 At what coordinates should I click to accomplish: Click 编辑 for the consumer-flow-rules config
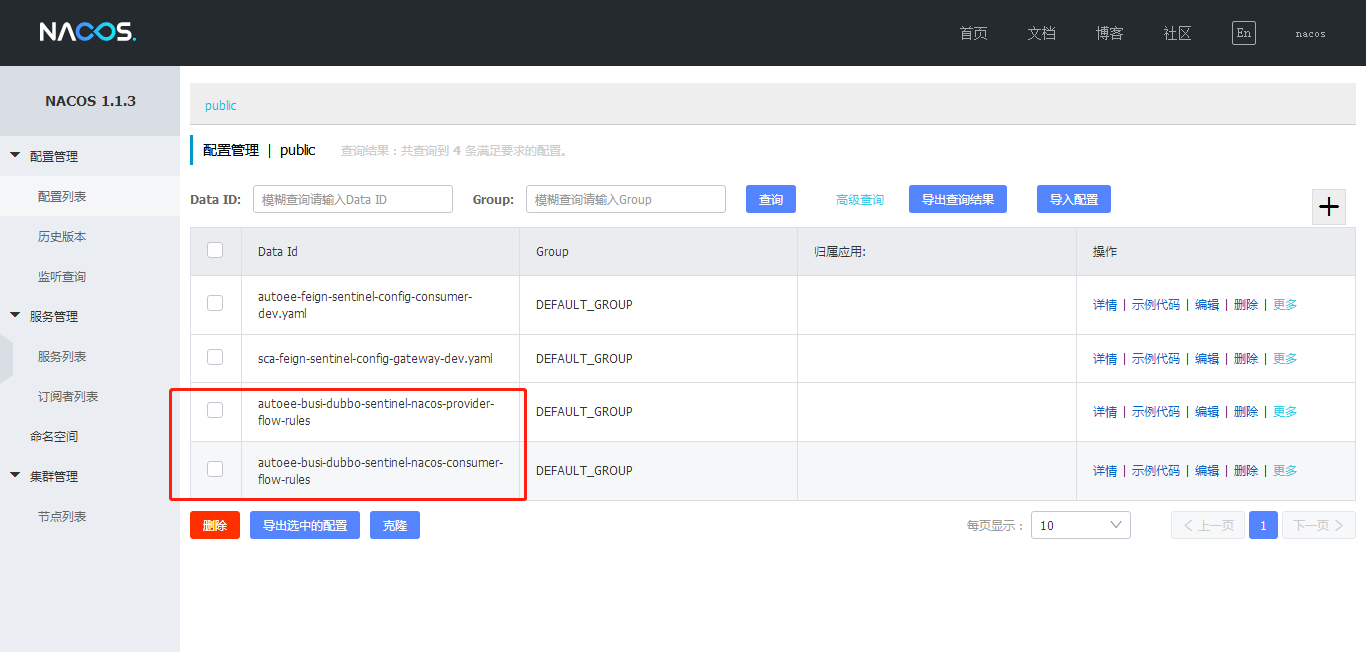[x=1207, y=470]
